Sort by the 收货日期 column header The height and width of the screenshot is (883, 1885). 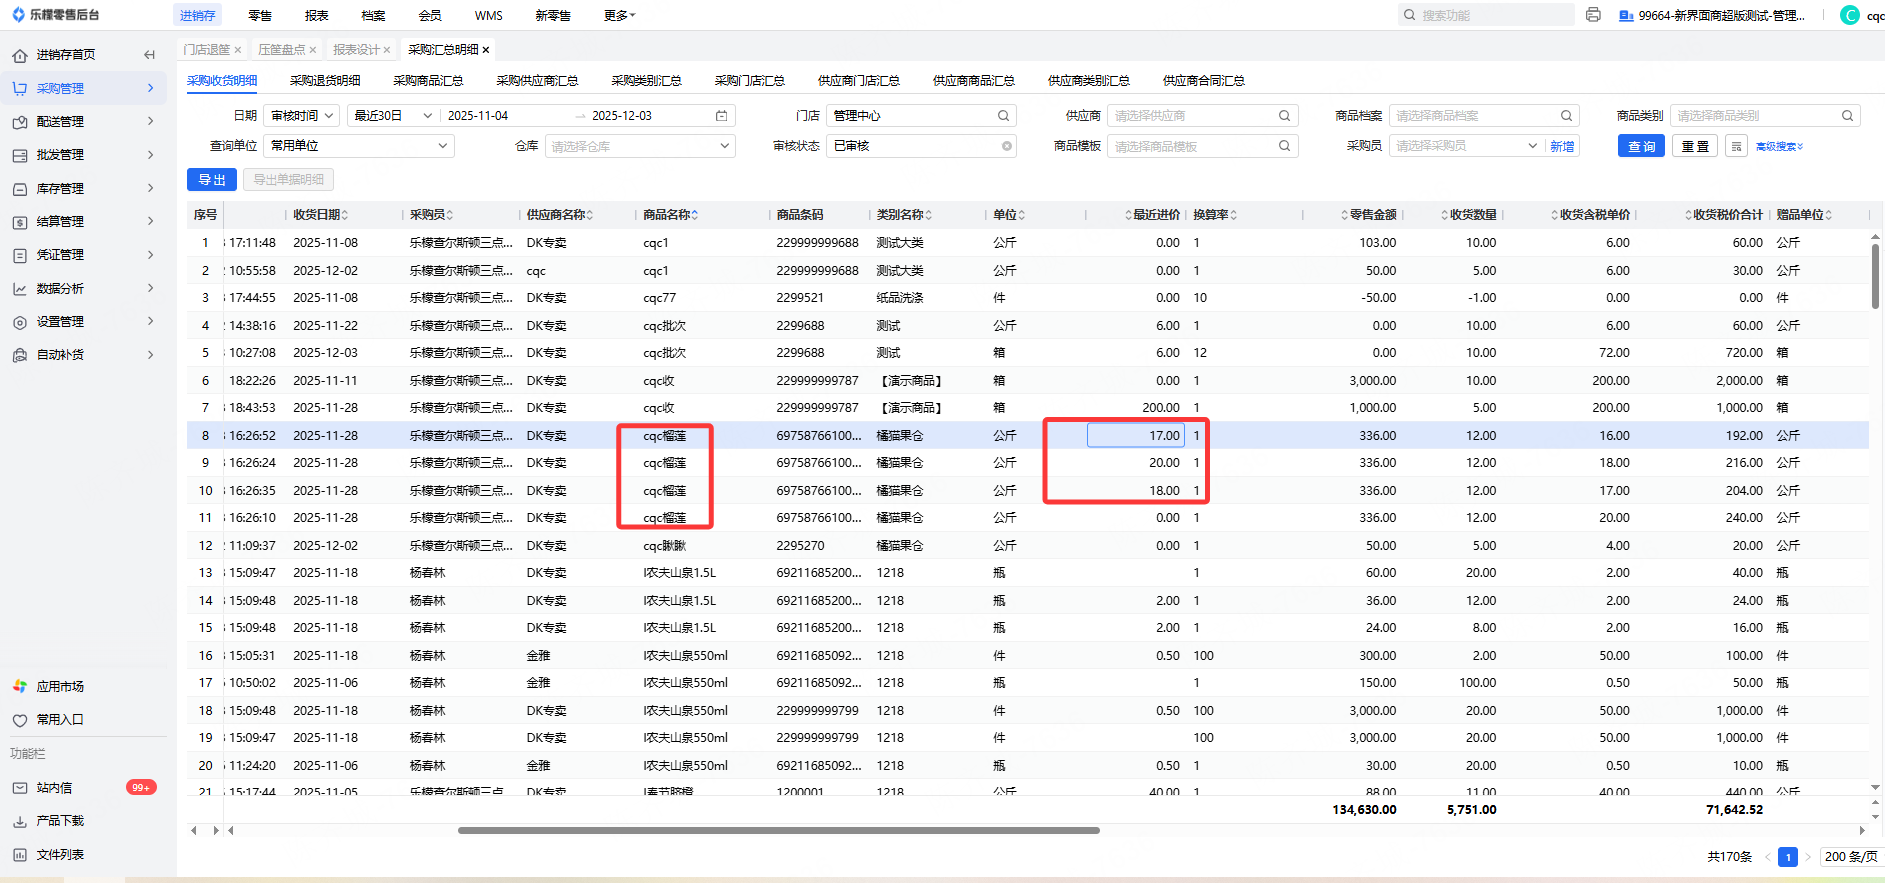321,215
